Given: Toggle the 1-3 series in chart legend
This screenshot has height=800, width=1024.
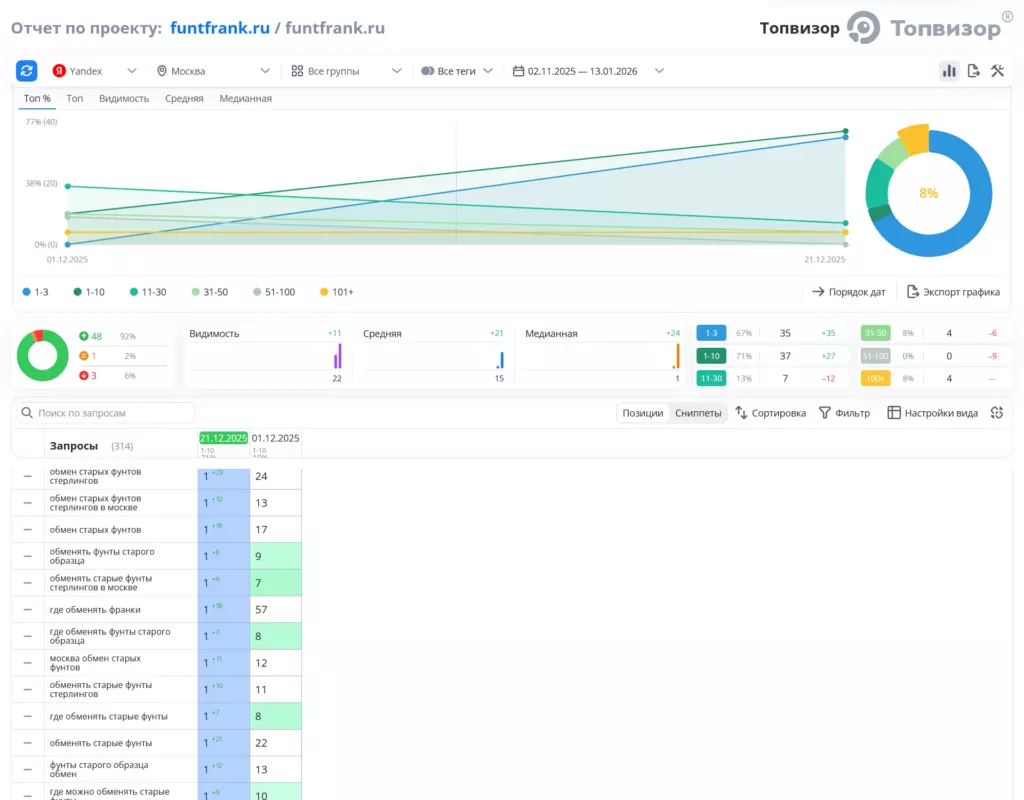Looking at the screenshot, I should 35,292.
